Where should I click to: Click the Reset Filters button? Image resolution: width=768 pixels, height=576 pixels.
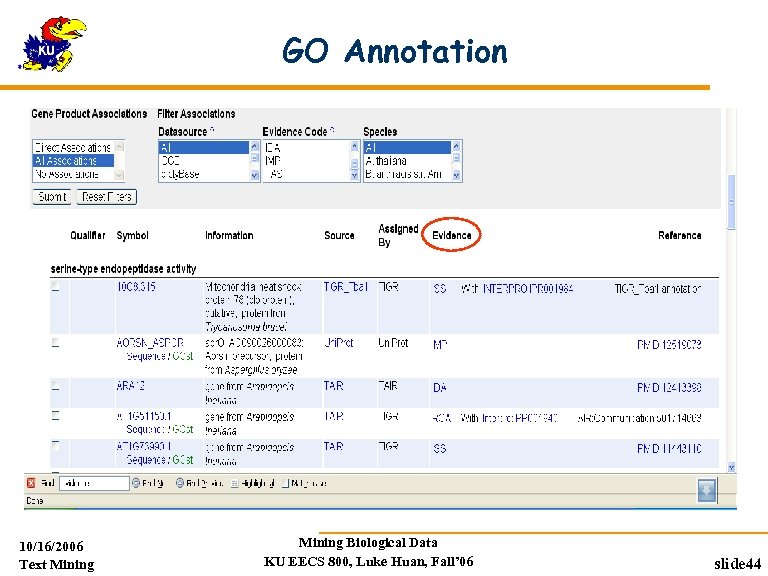(106, 197)
